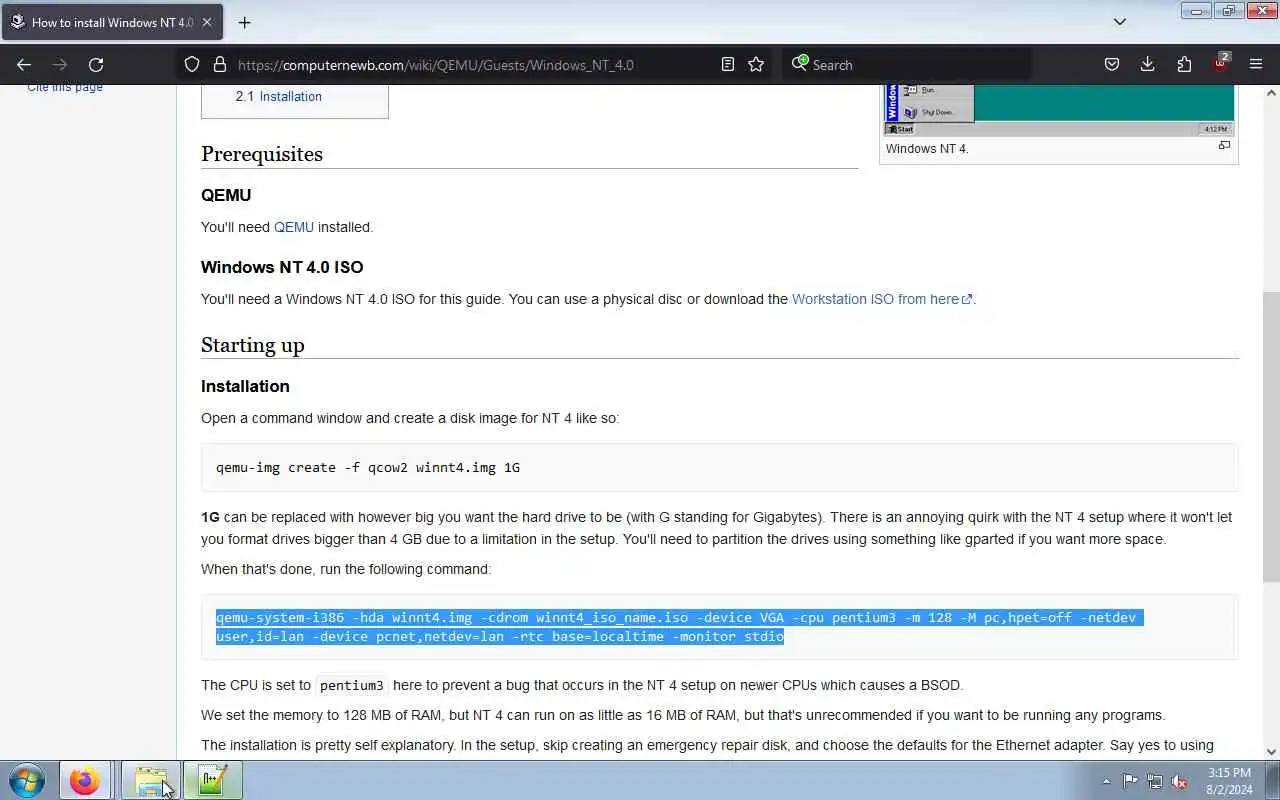The image size is (1280, 800).
Task: Follow the QEMU link in Prerequisites
Action: pyautogui.click(x=294, y=227)
